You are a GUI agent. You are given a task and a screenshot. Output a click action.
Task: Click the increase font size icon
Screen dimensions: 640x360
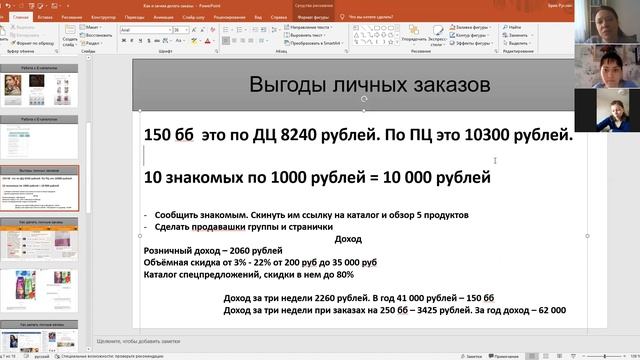tap(194, 30)
